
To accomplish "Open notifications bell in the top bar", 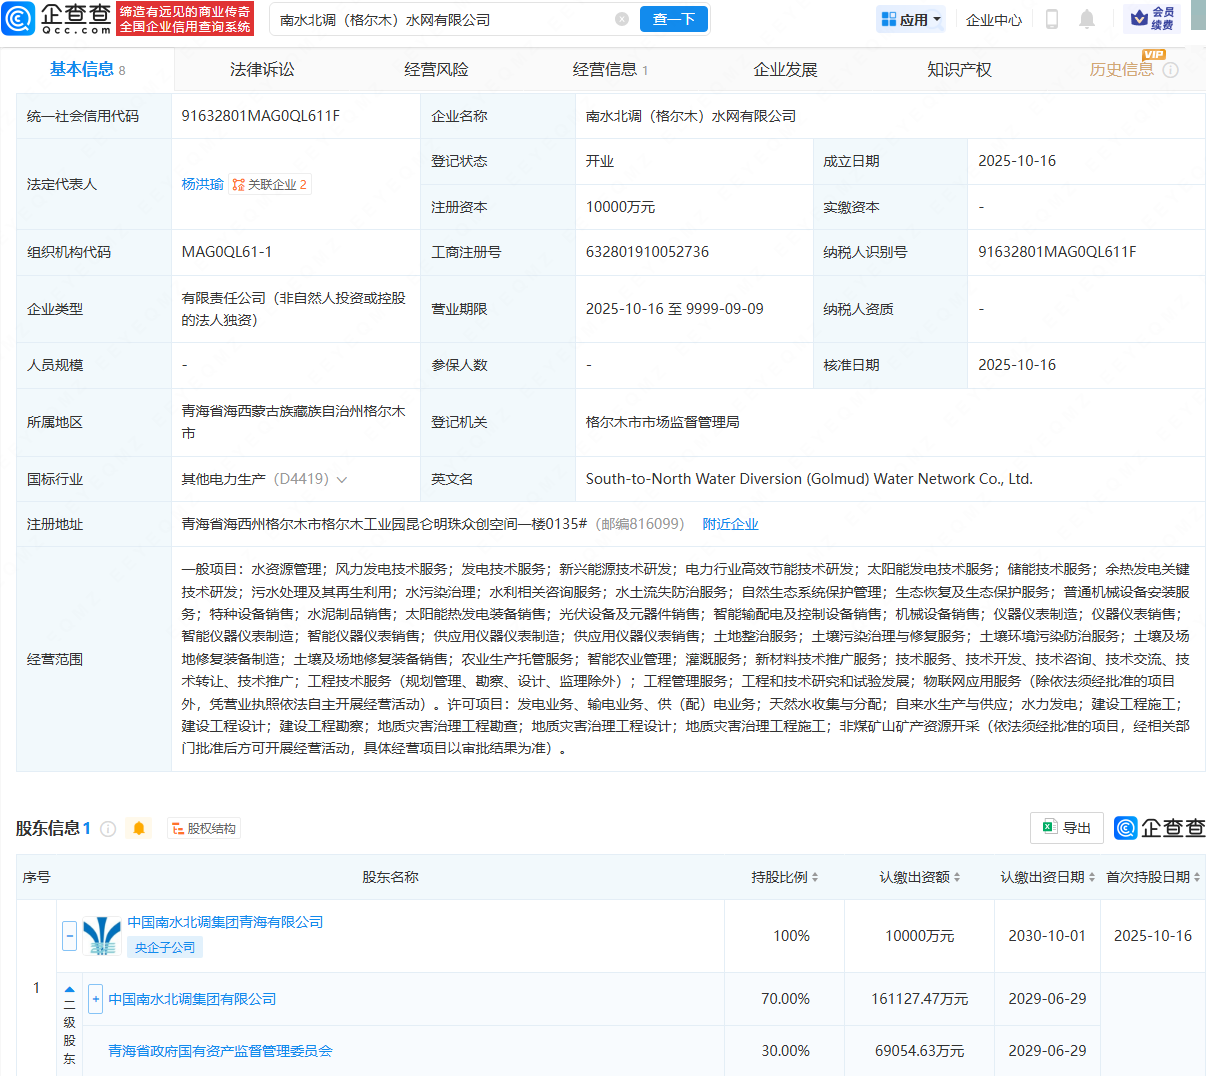I will pyautogui.click(x=1087, y=19).
